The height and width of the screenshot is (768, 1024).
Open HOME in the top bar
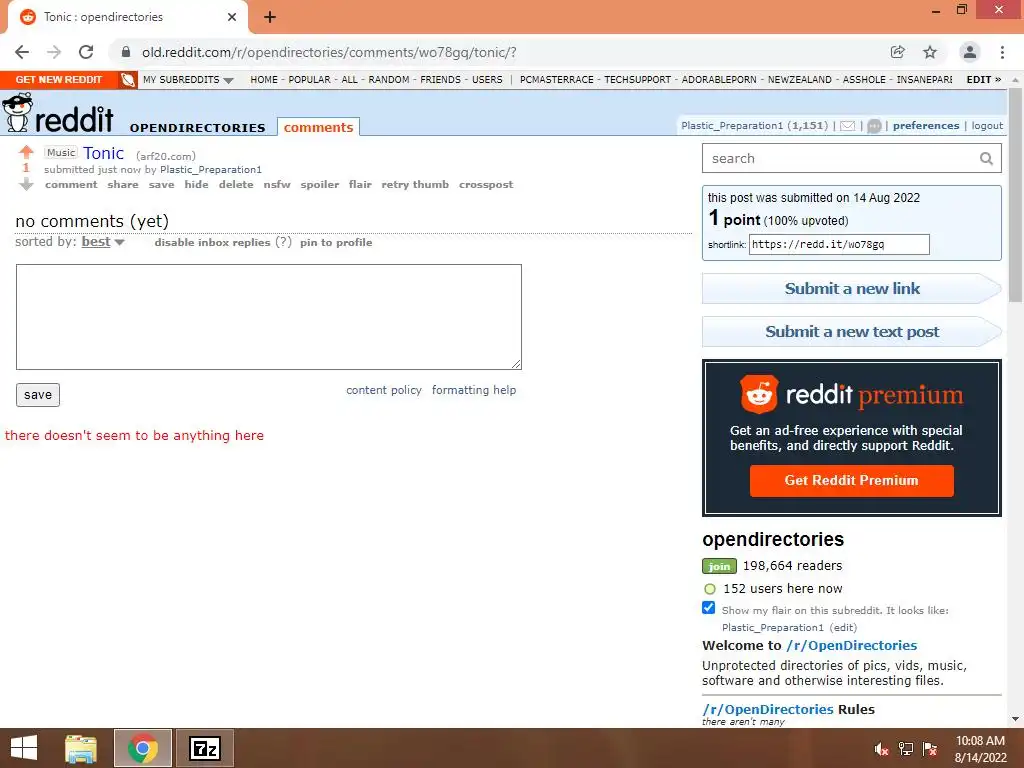(x=264, y=80)
